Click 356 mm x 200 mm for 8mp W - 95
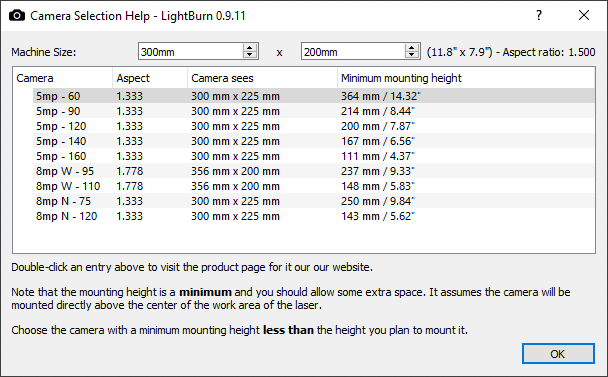The width and height of the screenshot is (608, 377). 235,171
